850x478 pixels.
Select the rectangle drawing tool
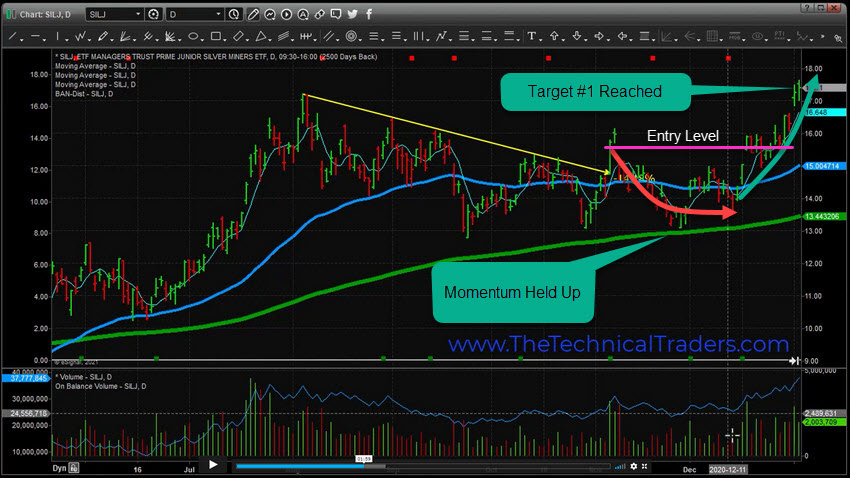click(215, 37)
